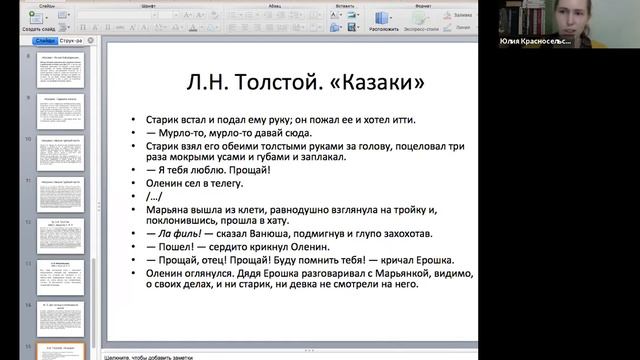Screen dimensions: 640x360
Task: Click the clear formatting icon
Action: (x=214, y=15)
